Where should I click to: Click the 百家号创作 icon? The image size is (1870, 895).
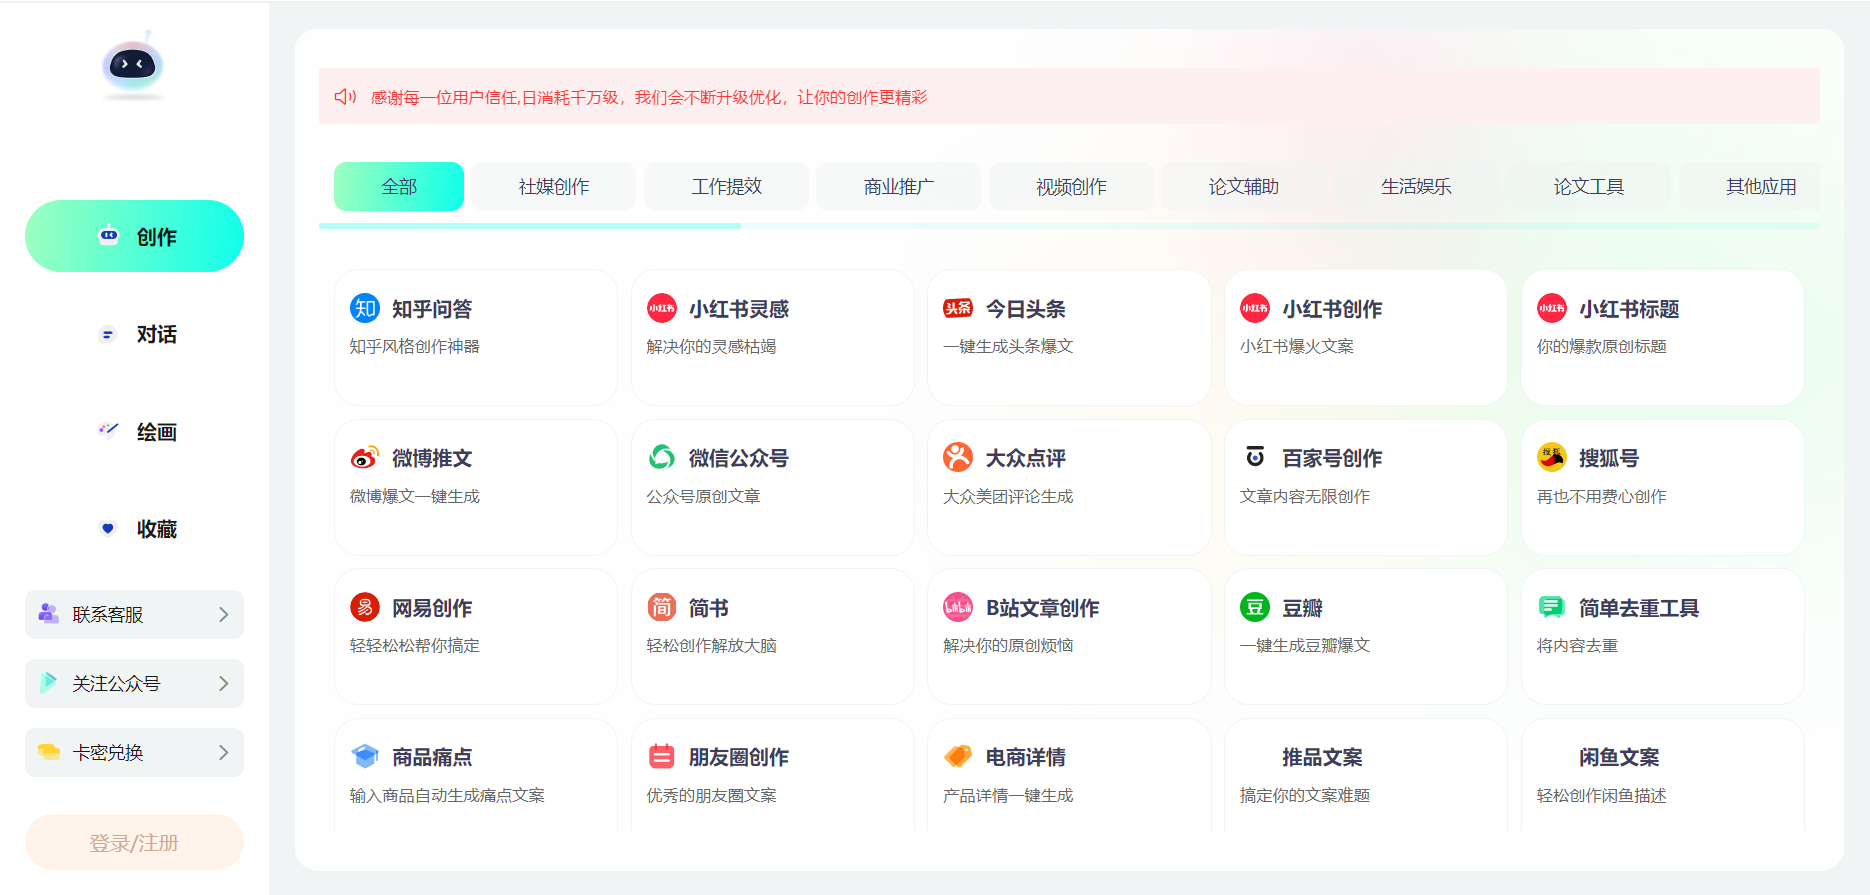pos(1255,457)
